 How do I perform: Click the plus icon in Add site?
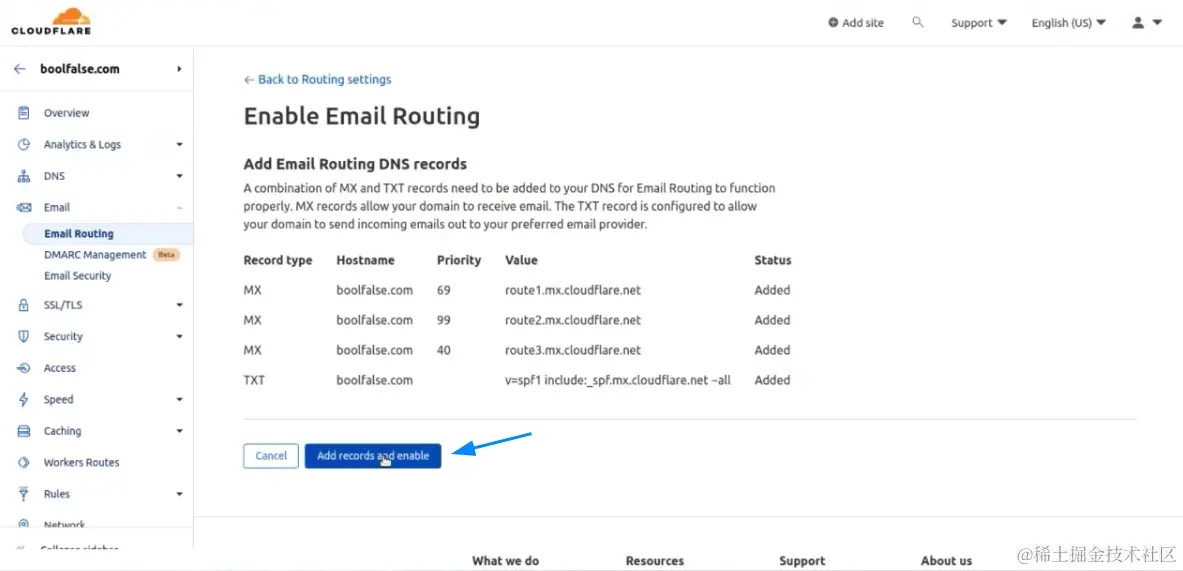[833, 23]
